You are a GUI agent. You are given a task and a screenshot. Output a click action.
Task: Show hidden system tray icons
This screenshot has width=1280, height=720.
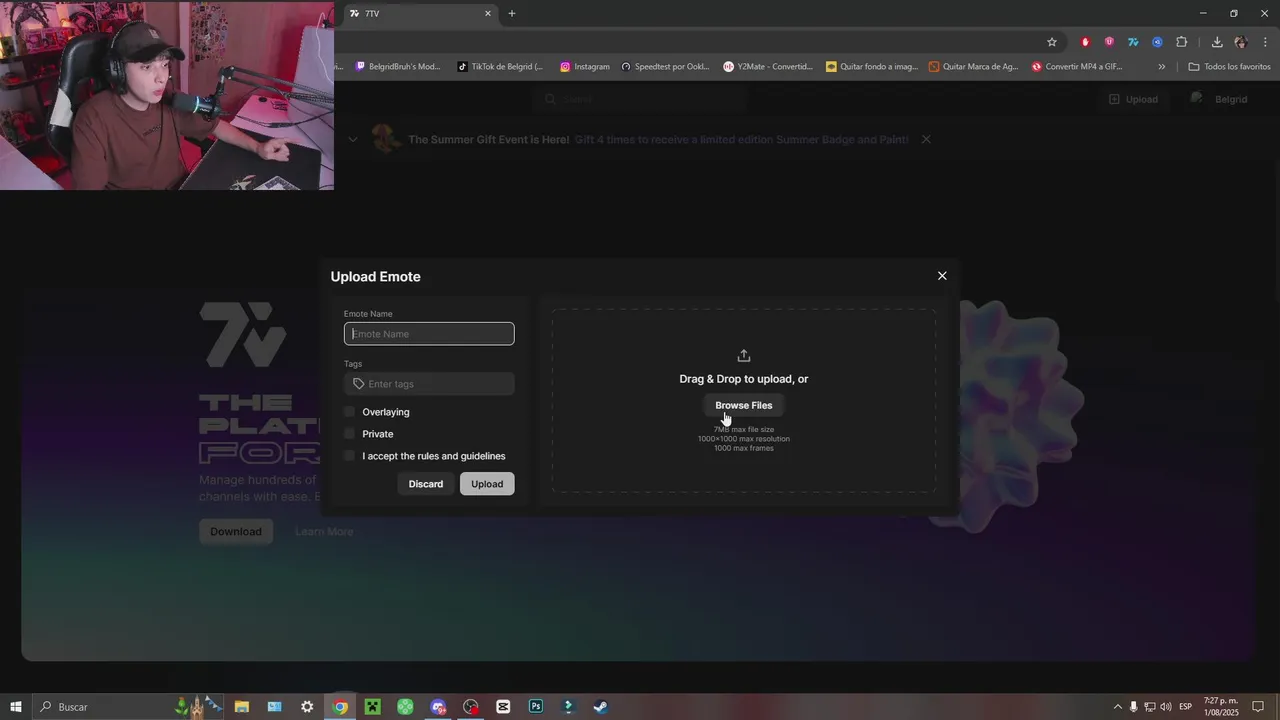tap(1118, 707)
